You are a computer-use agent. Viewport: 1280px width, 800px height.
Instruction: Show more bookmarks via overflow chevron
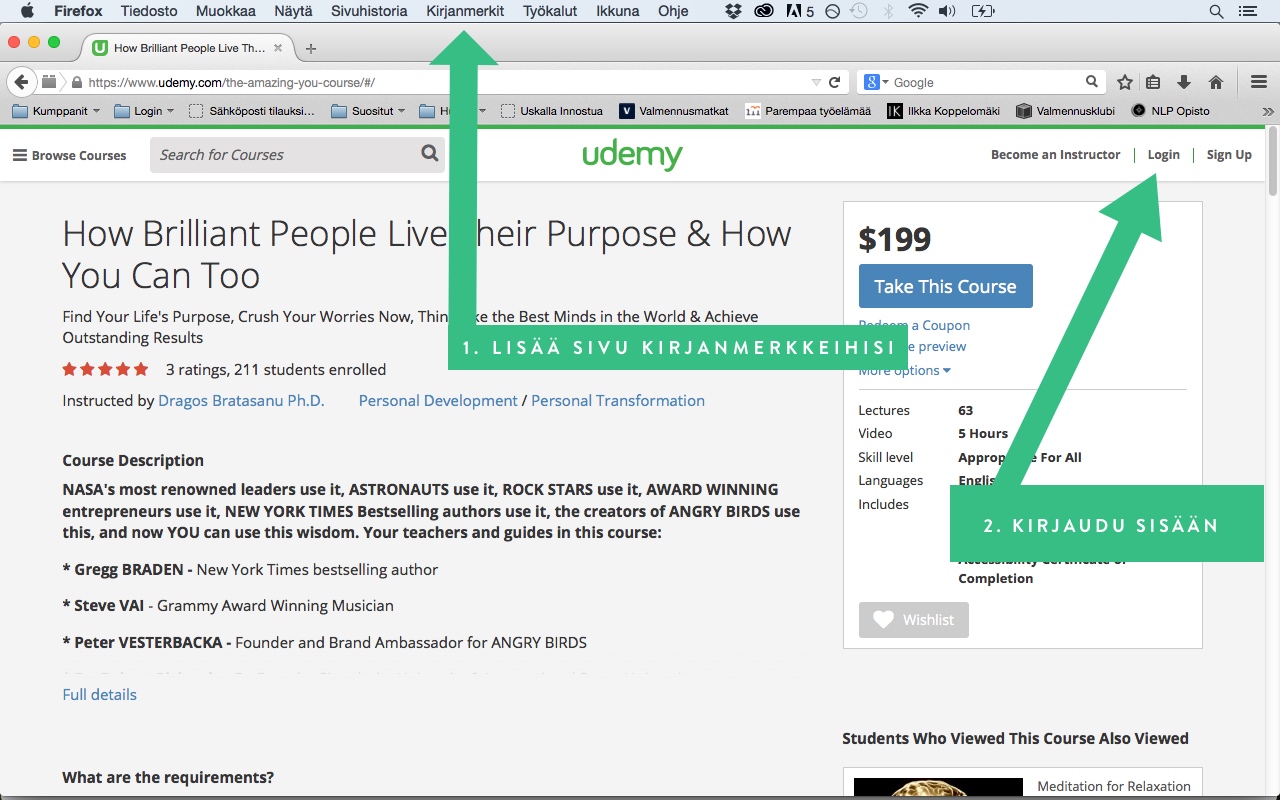pos(1268,111)
